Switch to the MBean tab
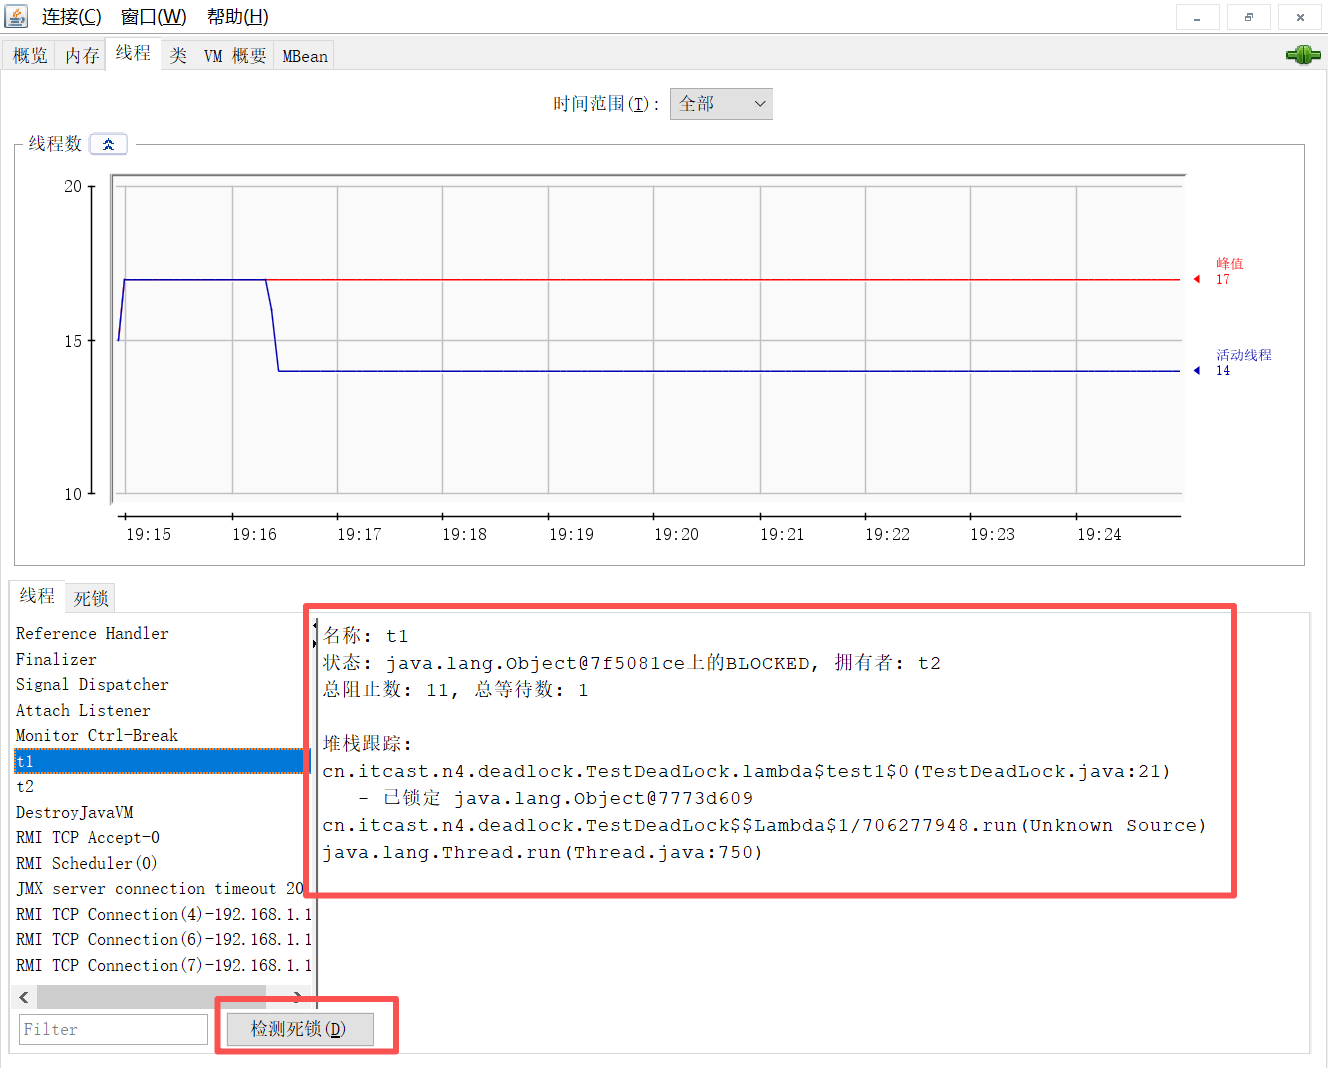 coord(305,56)
